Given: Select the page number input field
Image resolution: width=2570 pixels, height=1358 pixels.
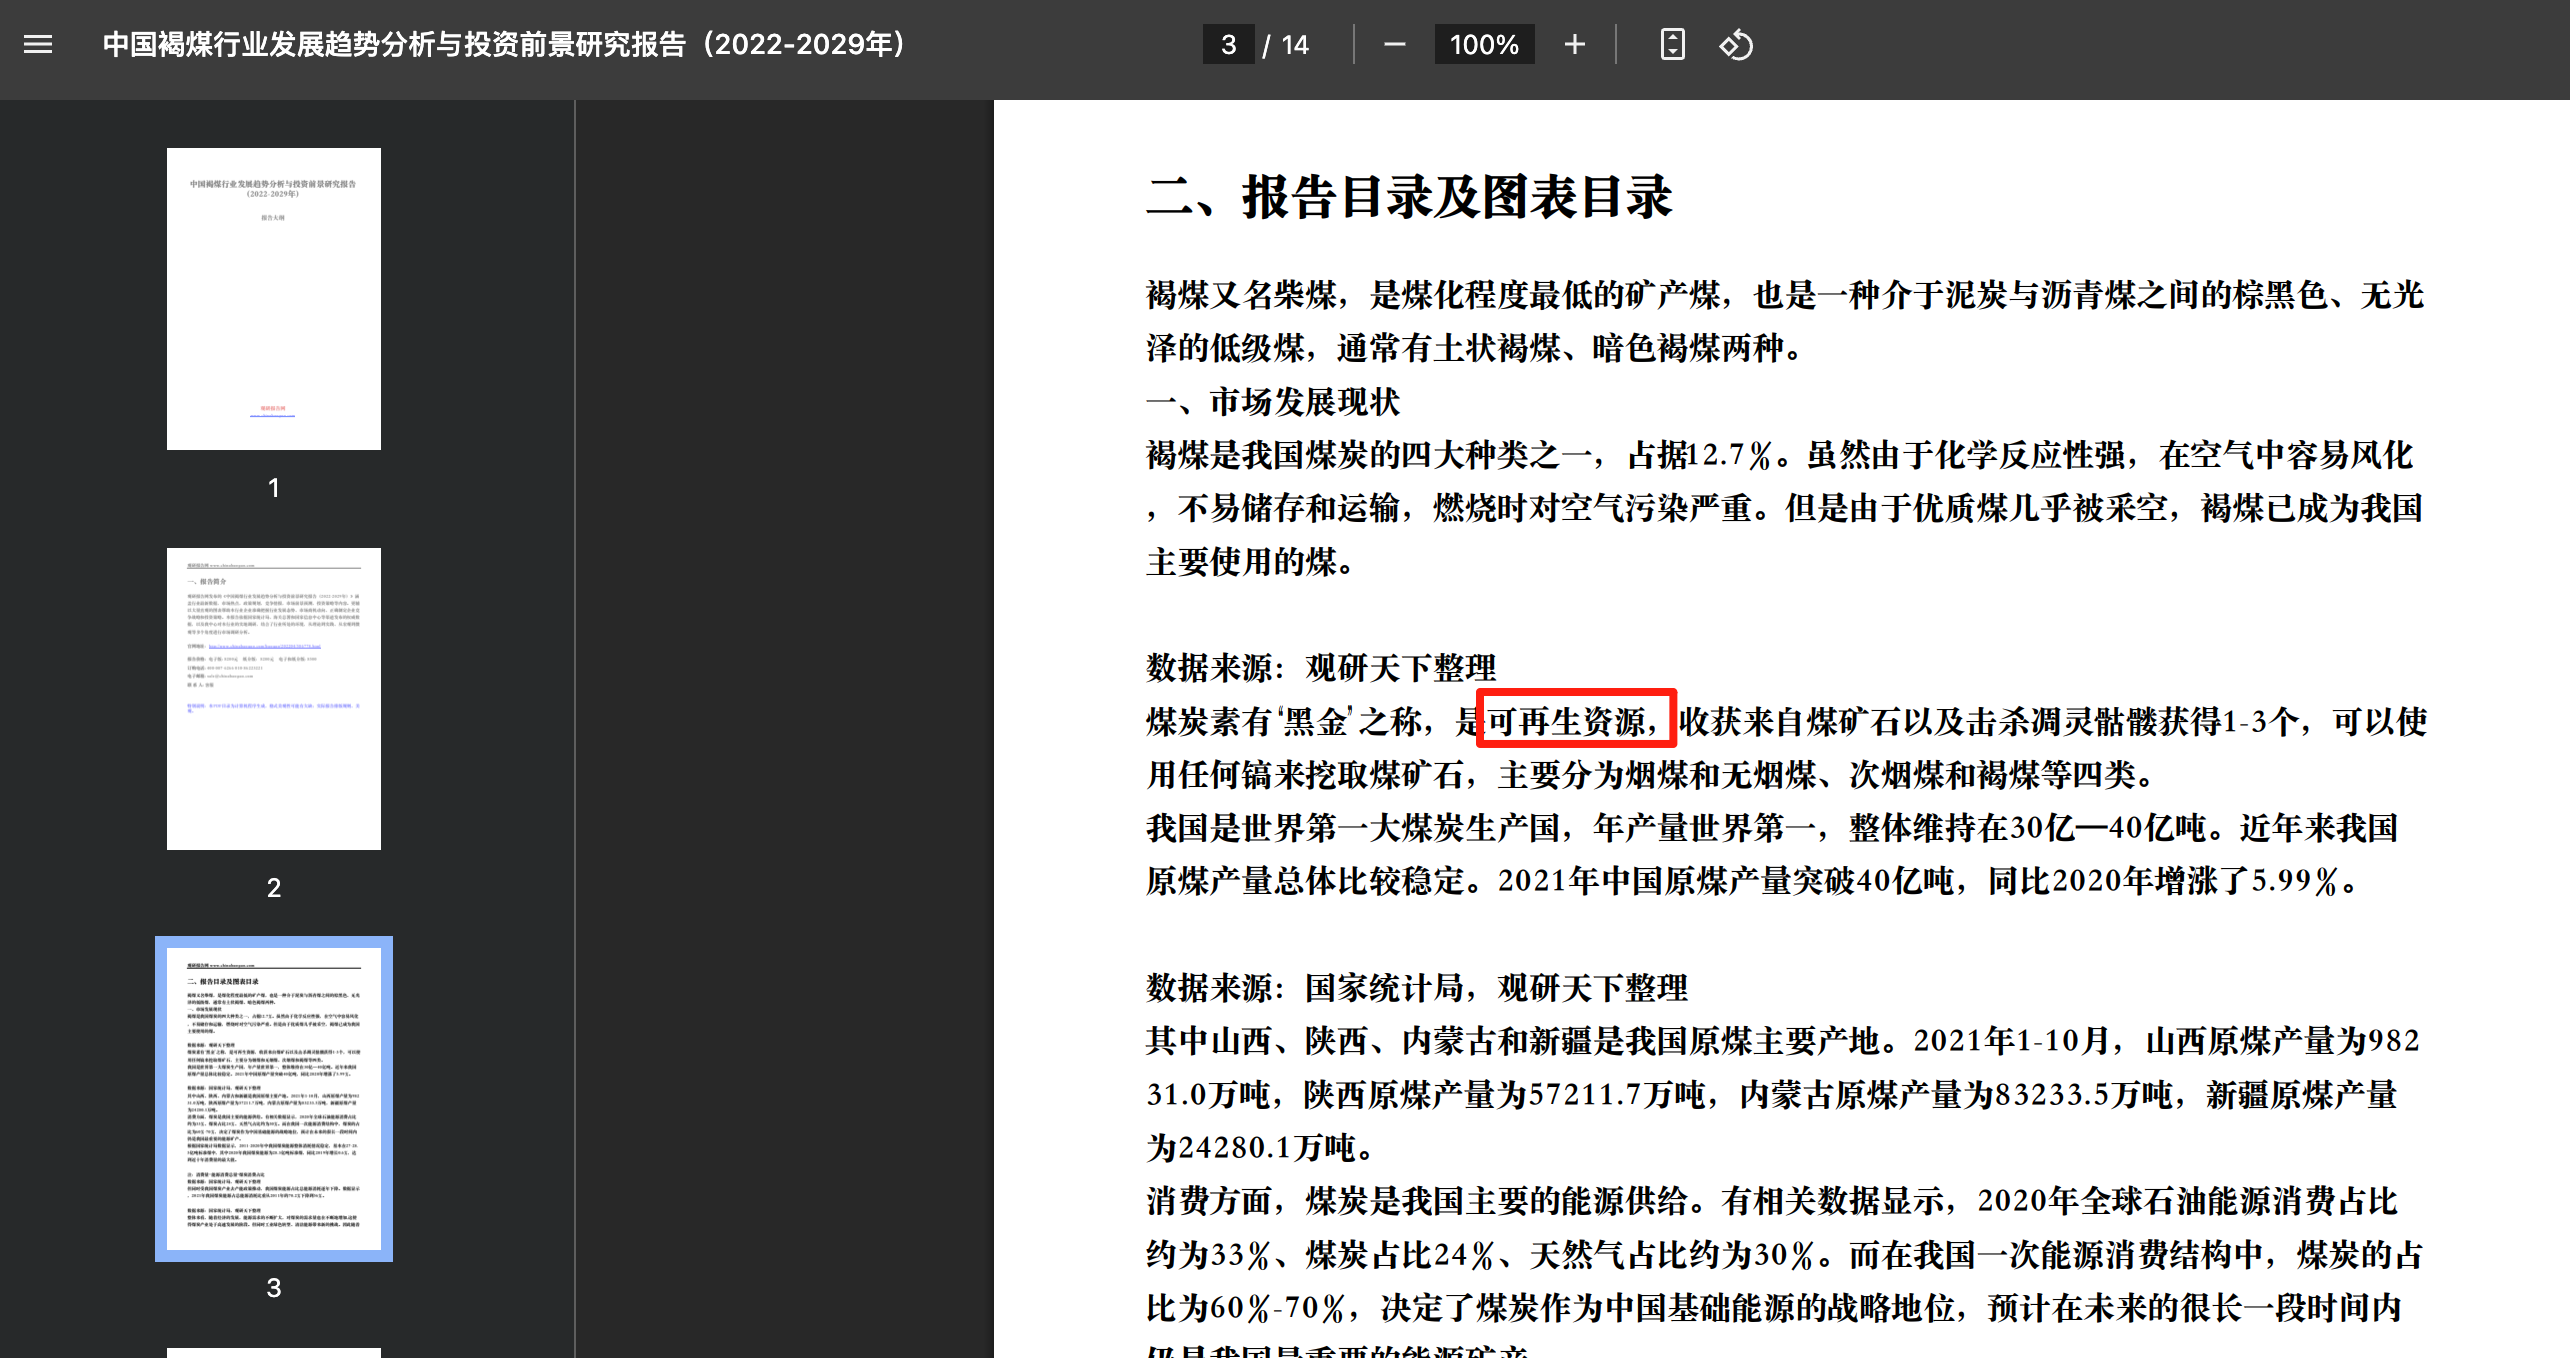Looking at the screenshot, I should (1228, 44).
